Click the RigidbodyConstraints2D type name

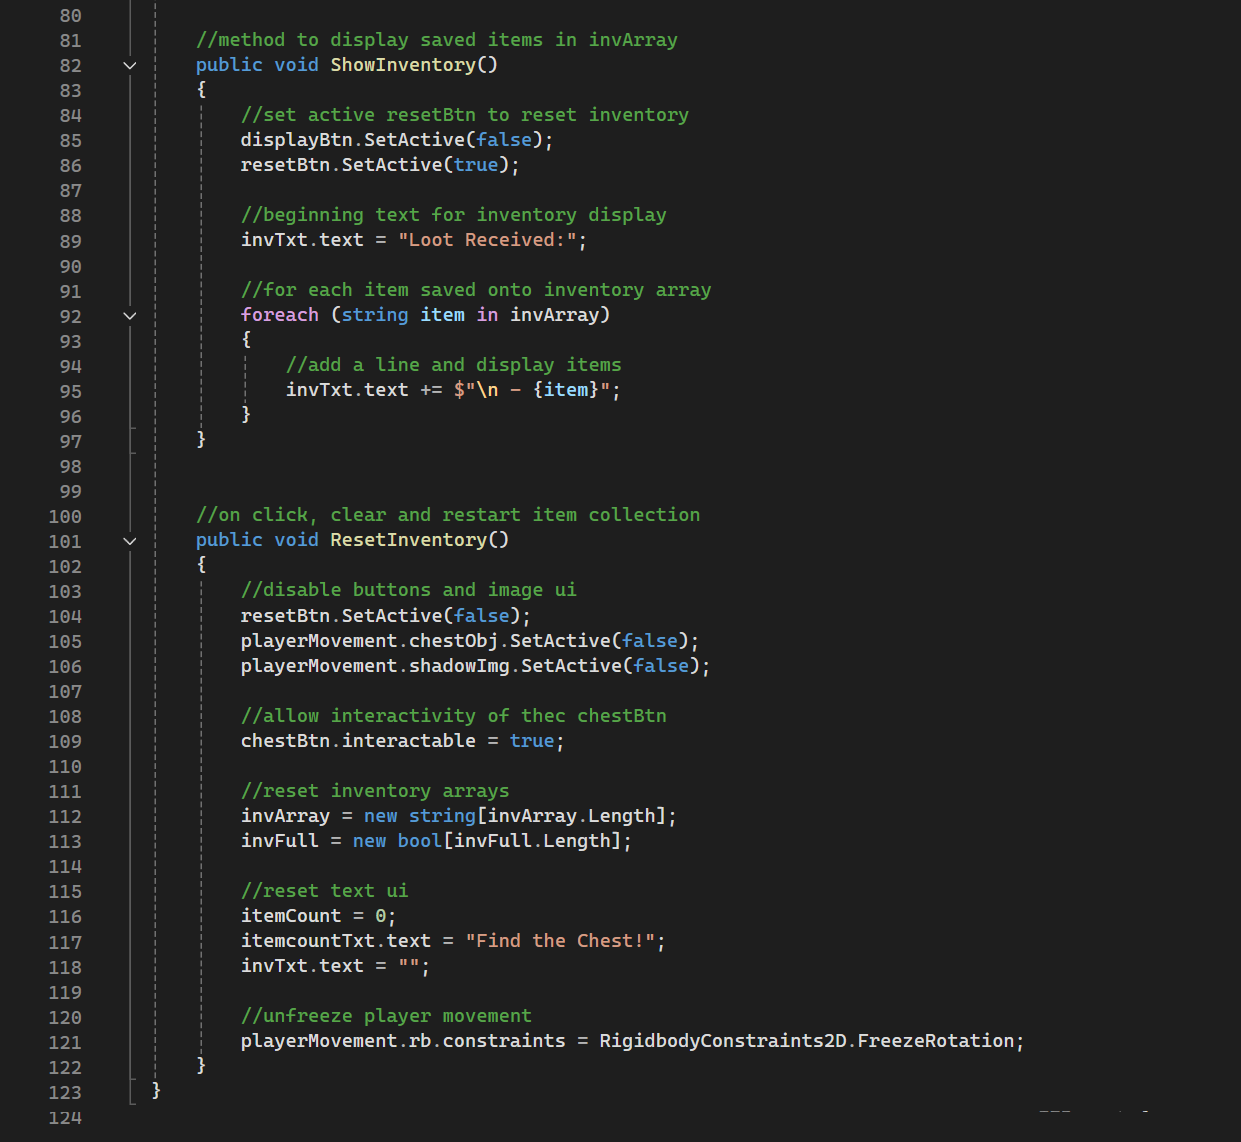[x=722, y=1041]
